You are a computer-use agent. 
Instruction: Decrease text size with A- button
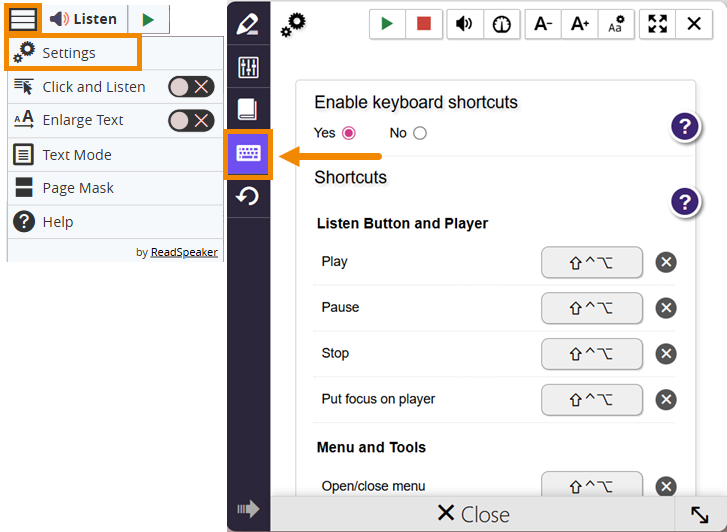[x=543, y=24]
